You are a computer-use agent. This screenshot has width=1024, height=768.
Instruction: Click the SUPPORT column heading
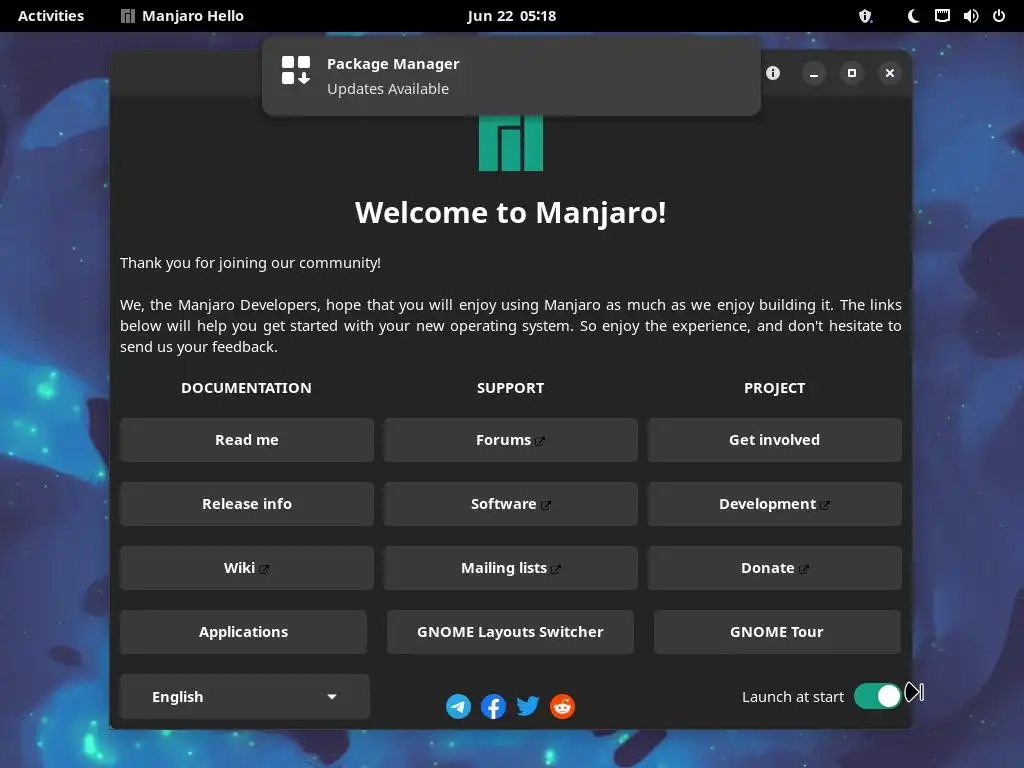(511, 388)
